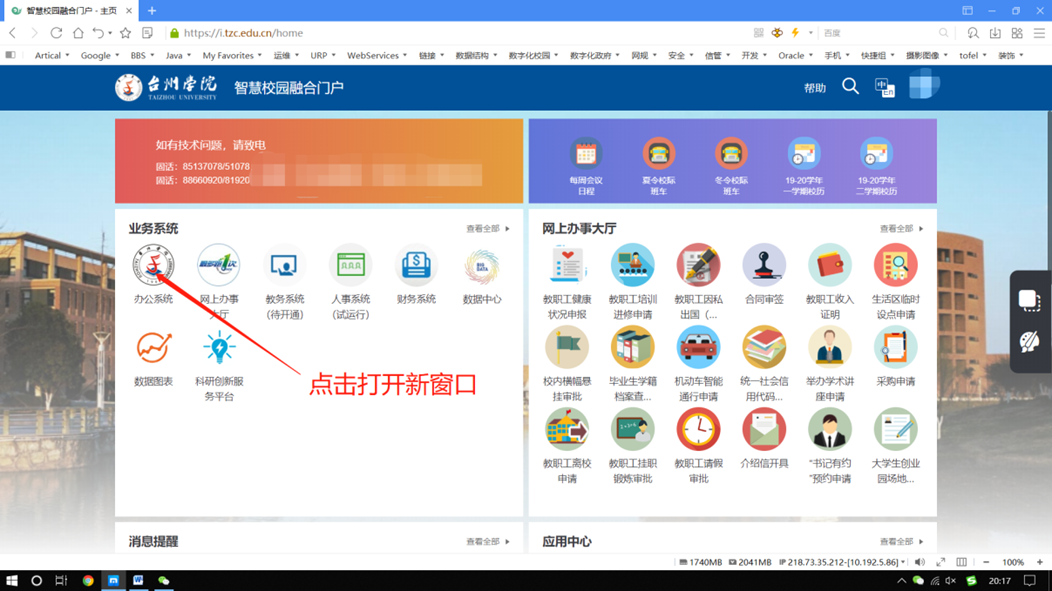This screenshot has width=1052, height=591.
Task: Toggle the browser mute speaker icon in status bar
Action: pyautogui.click(x=920, y=563)
